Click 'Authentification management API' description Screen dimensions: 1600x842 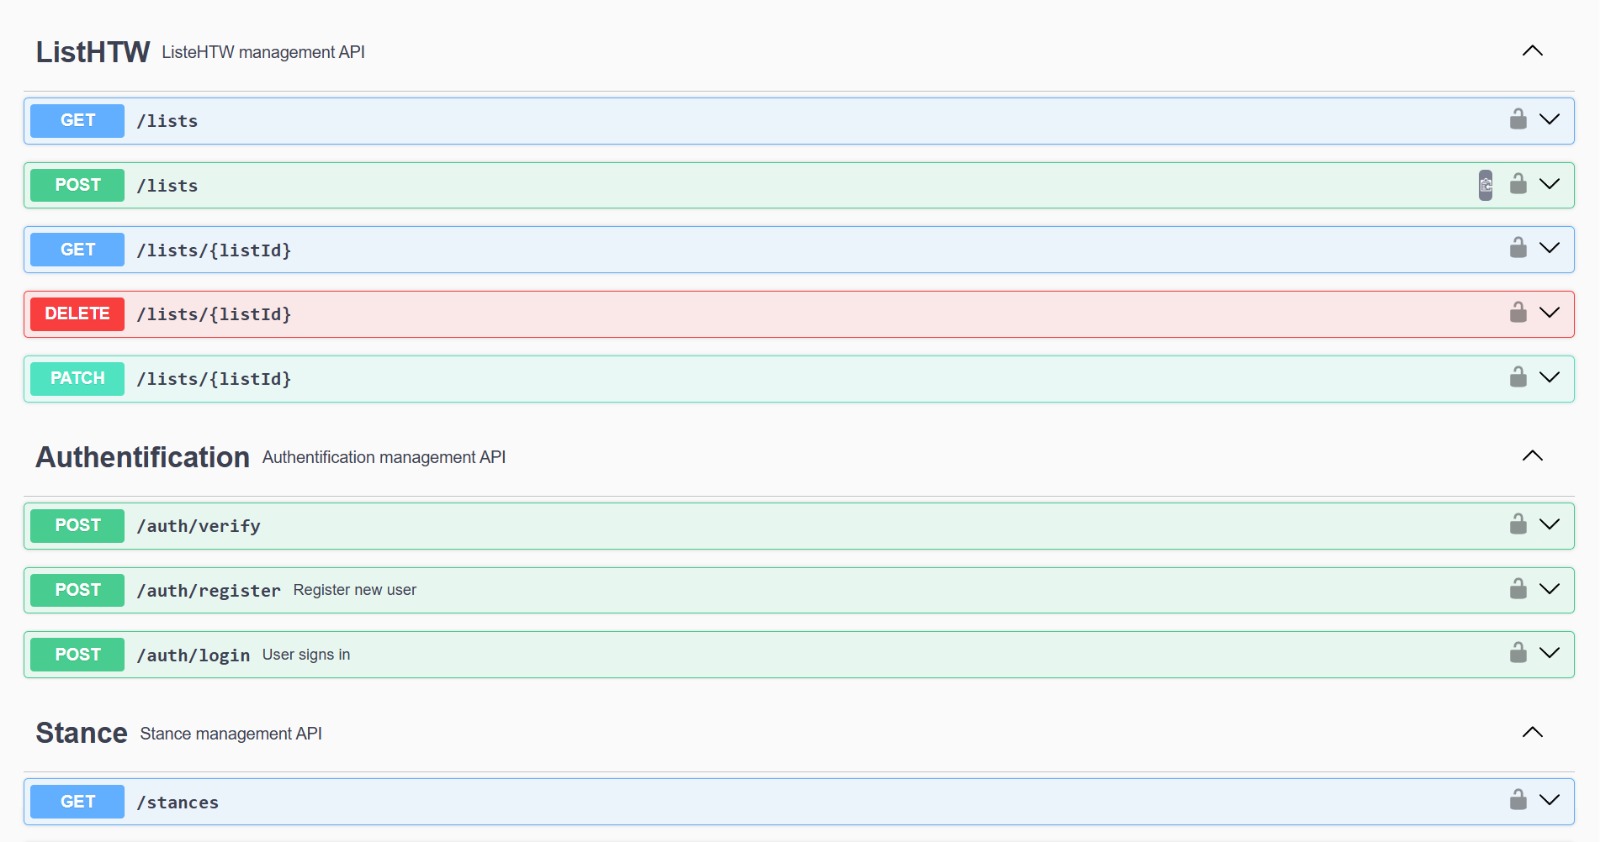(x=384, y=457)
